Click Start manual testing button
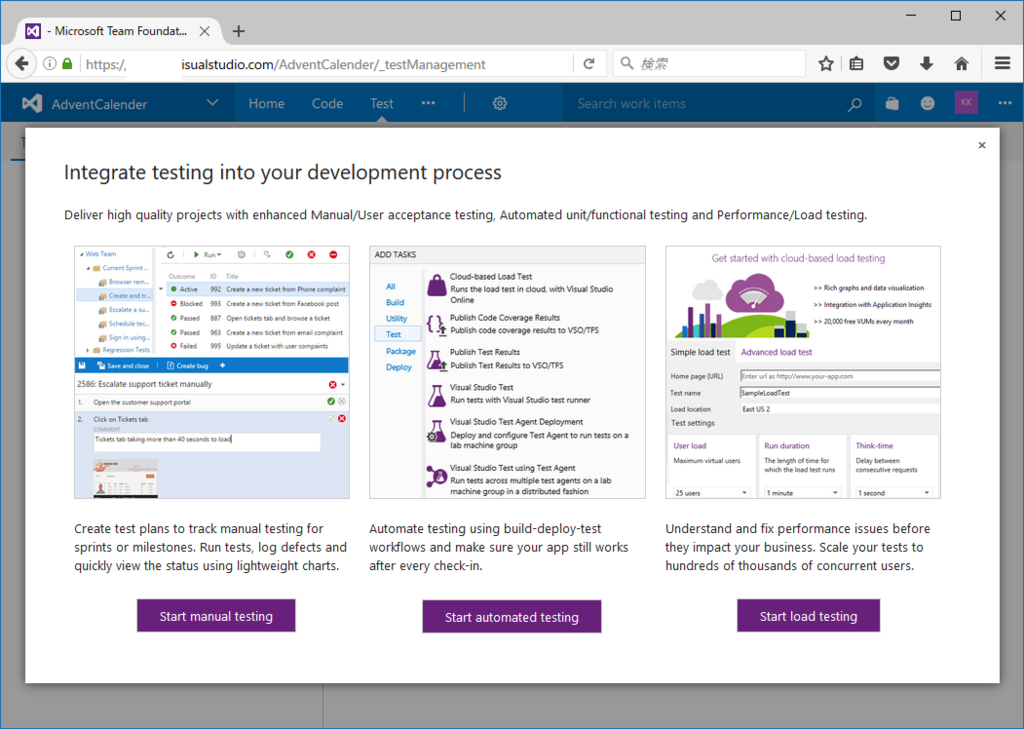1024x729 pixels. pyautogui.click(x=216, y=616)
